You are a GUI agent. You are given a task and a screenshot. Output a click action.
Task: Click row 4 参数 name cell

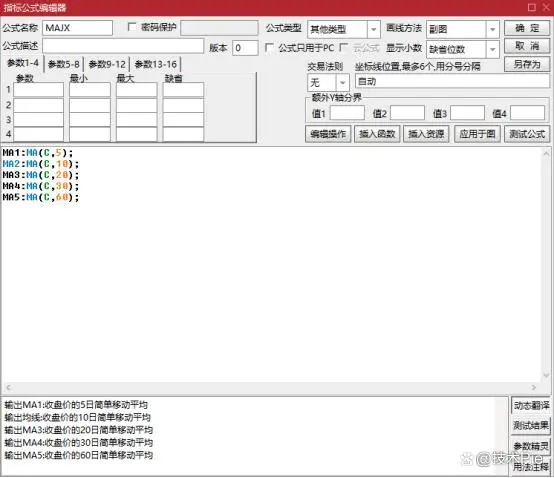39,134
